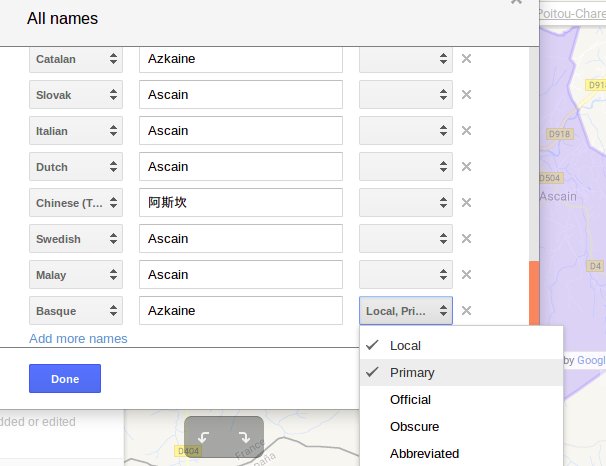Remove the Italian name row
This screenshot has height=466, width=606.
tap(466, 131)
